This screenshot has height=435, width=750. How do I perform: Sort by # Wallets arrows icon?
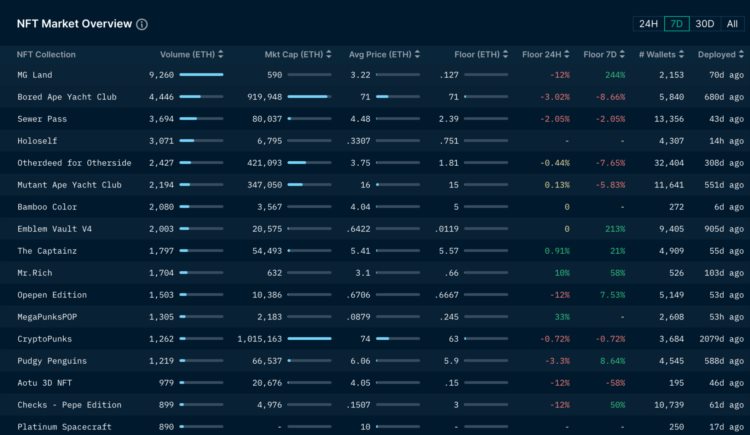click(682, 54)
